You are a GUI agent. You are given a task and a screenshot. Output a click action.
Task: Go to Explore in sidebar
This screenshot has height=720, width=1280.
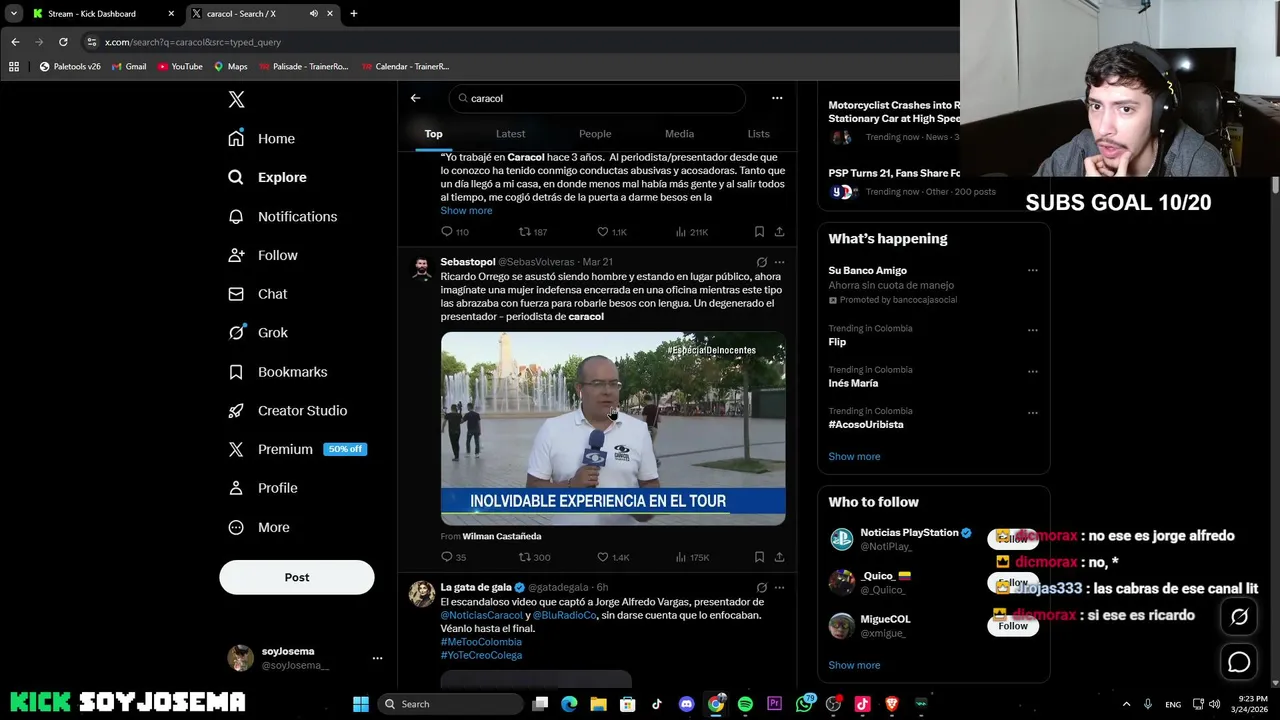267,177
